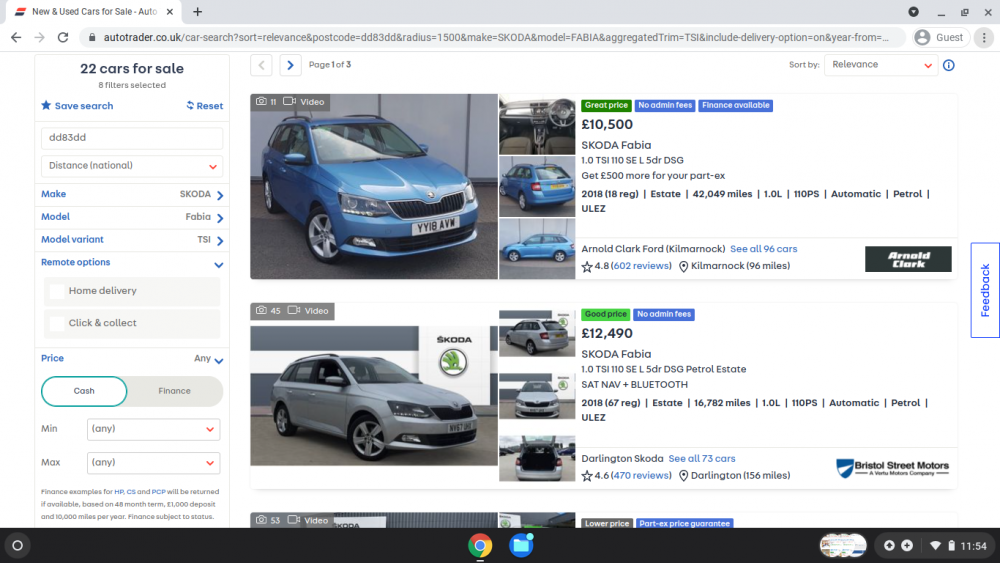
Task: Click the Finance available badge
Action: [735, 106]
